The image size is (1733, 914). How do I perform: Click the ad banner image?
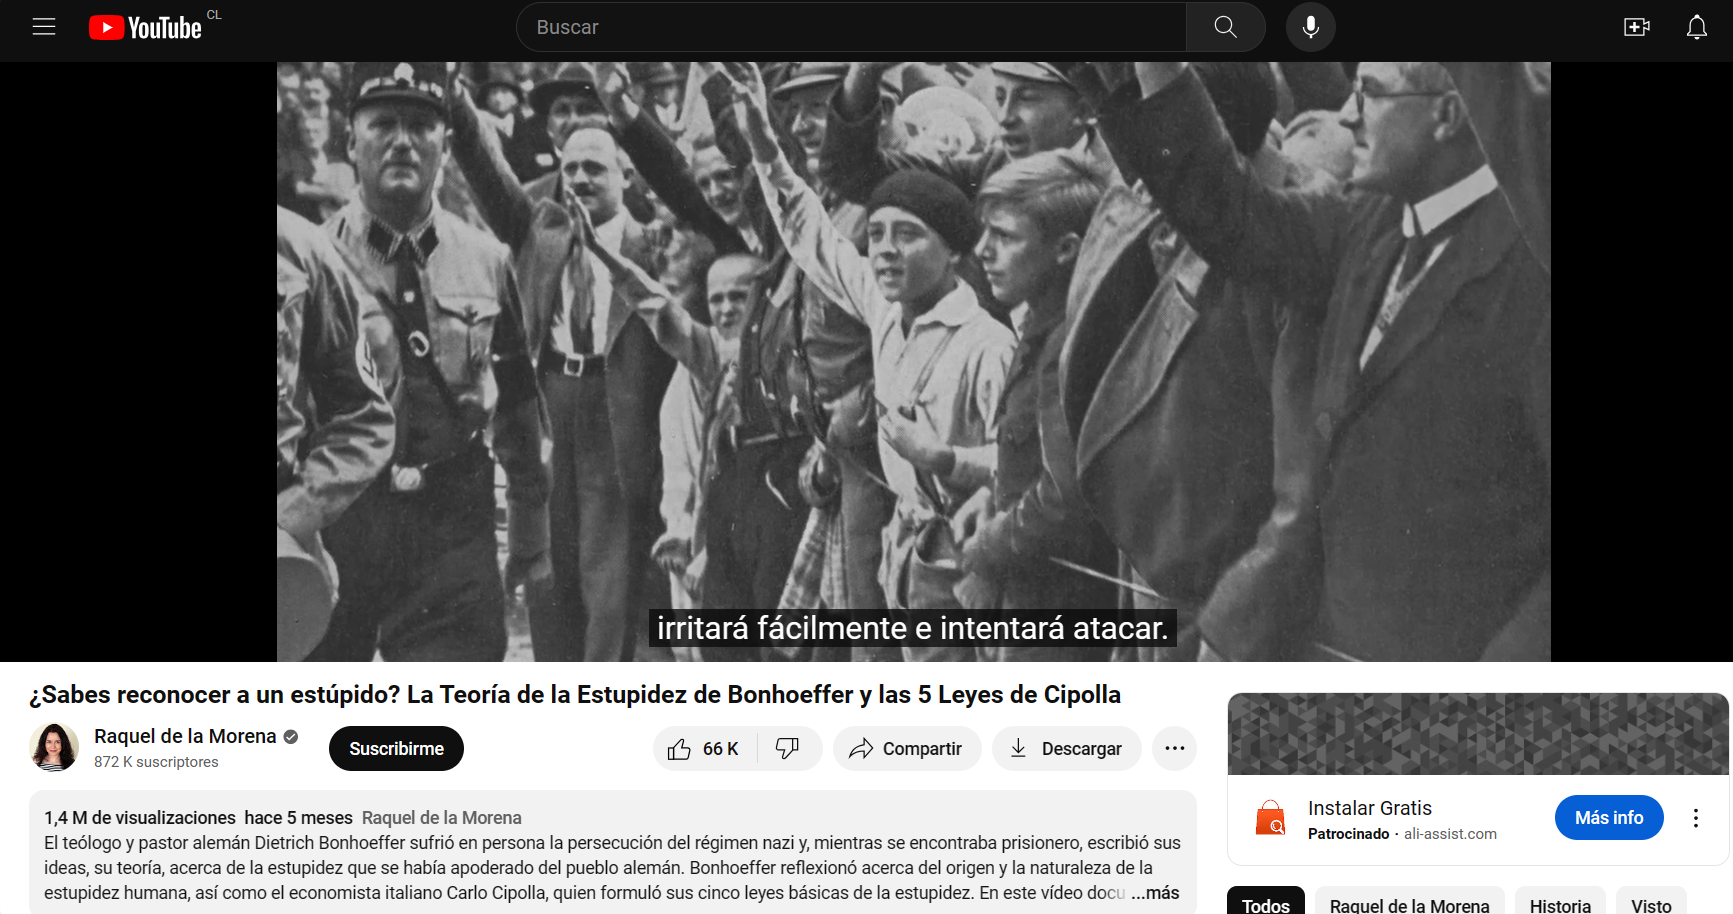click(x=1478, y=734)
